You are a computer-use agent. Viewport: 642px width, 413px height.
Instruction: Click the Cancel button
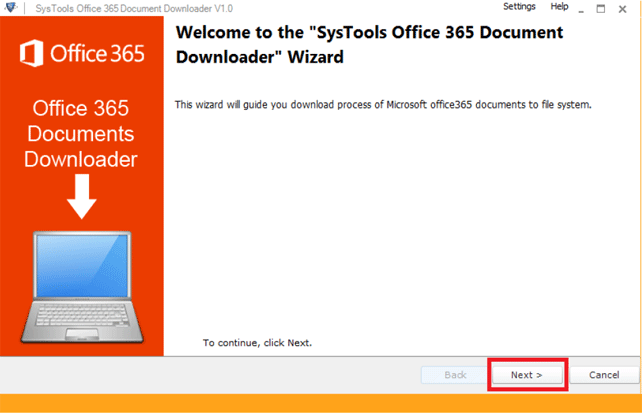point(604,375)
